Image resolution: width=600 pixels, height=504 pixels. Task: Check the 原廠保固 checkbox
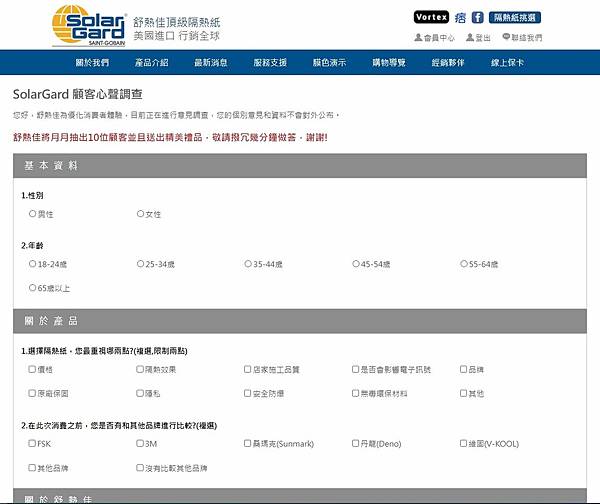pyautogui.click(x=32, y=393)
